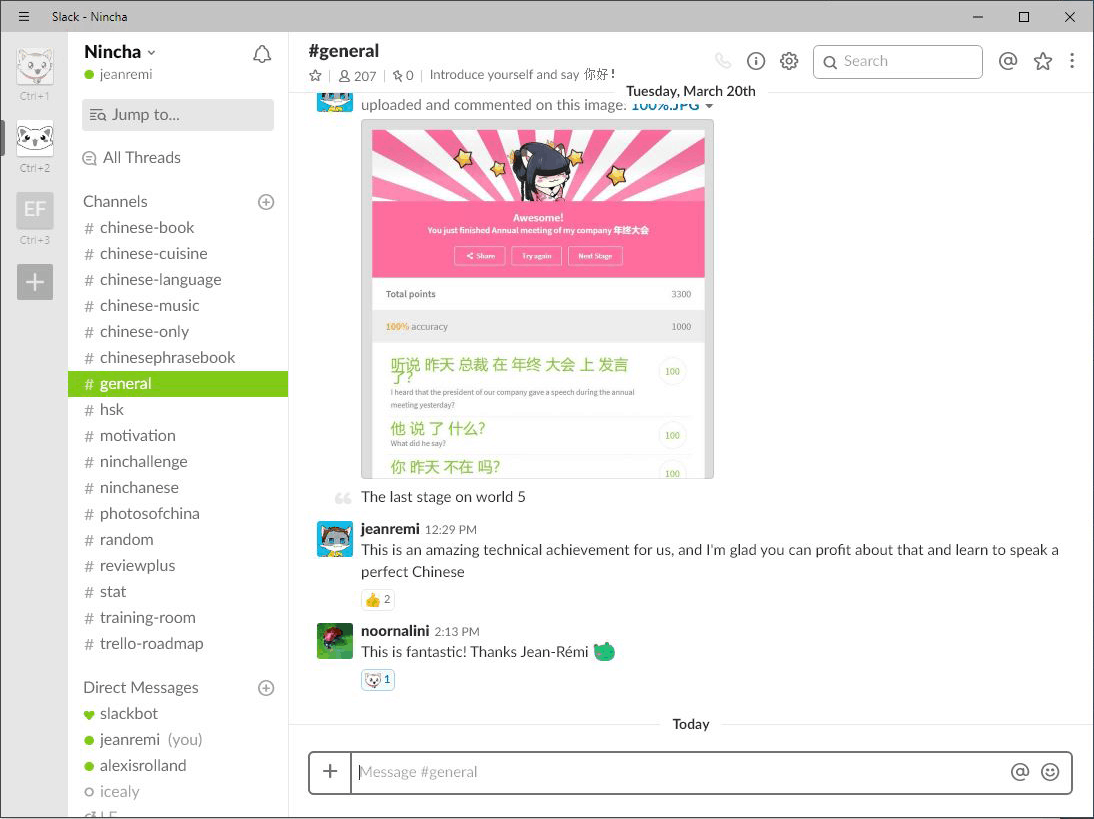Screen dimensions: 1094x819
Task: Star the #general channel
Action: (315, 75)
